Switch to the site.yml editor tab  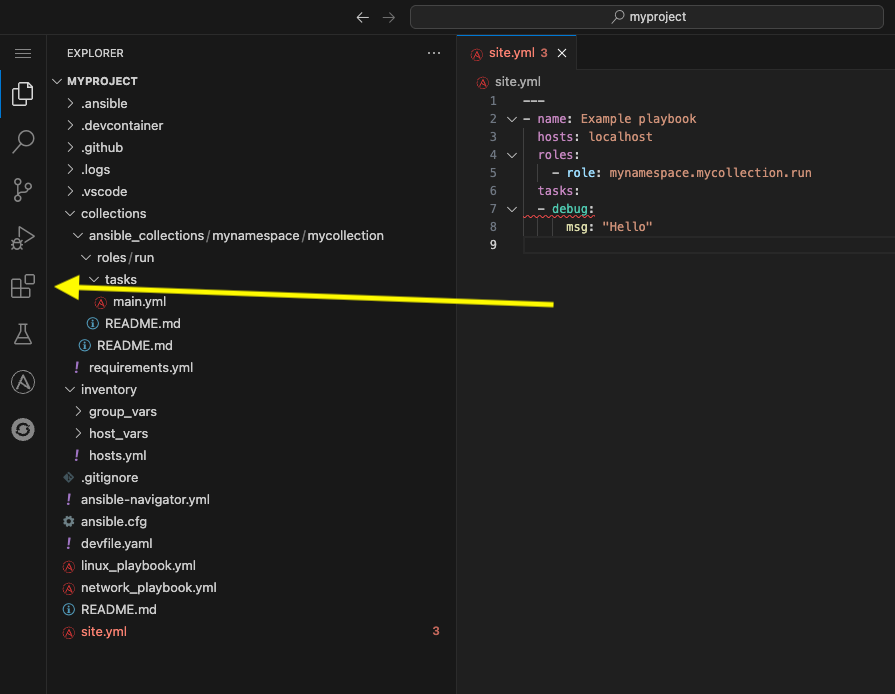(x=515, y=53)
